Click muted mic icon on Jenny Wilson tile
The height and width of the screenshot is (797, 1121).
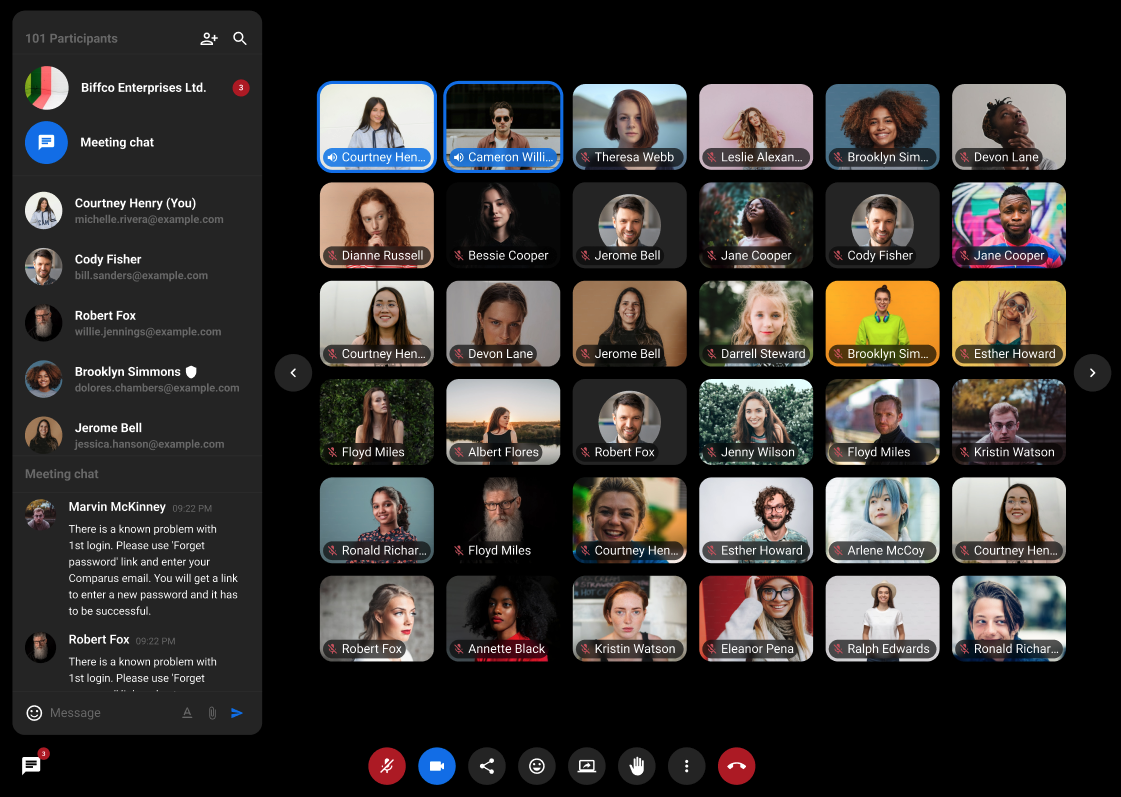(x=711, y=452)
